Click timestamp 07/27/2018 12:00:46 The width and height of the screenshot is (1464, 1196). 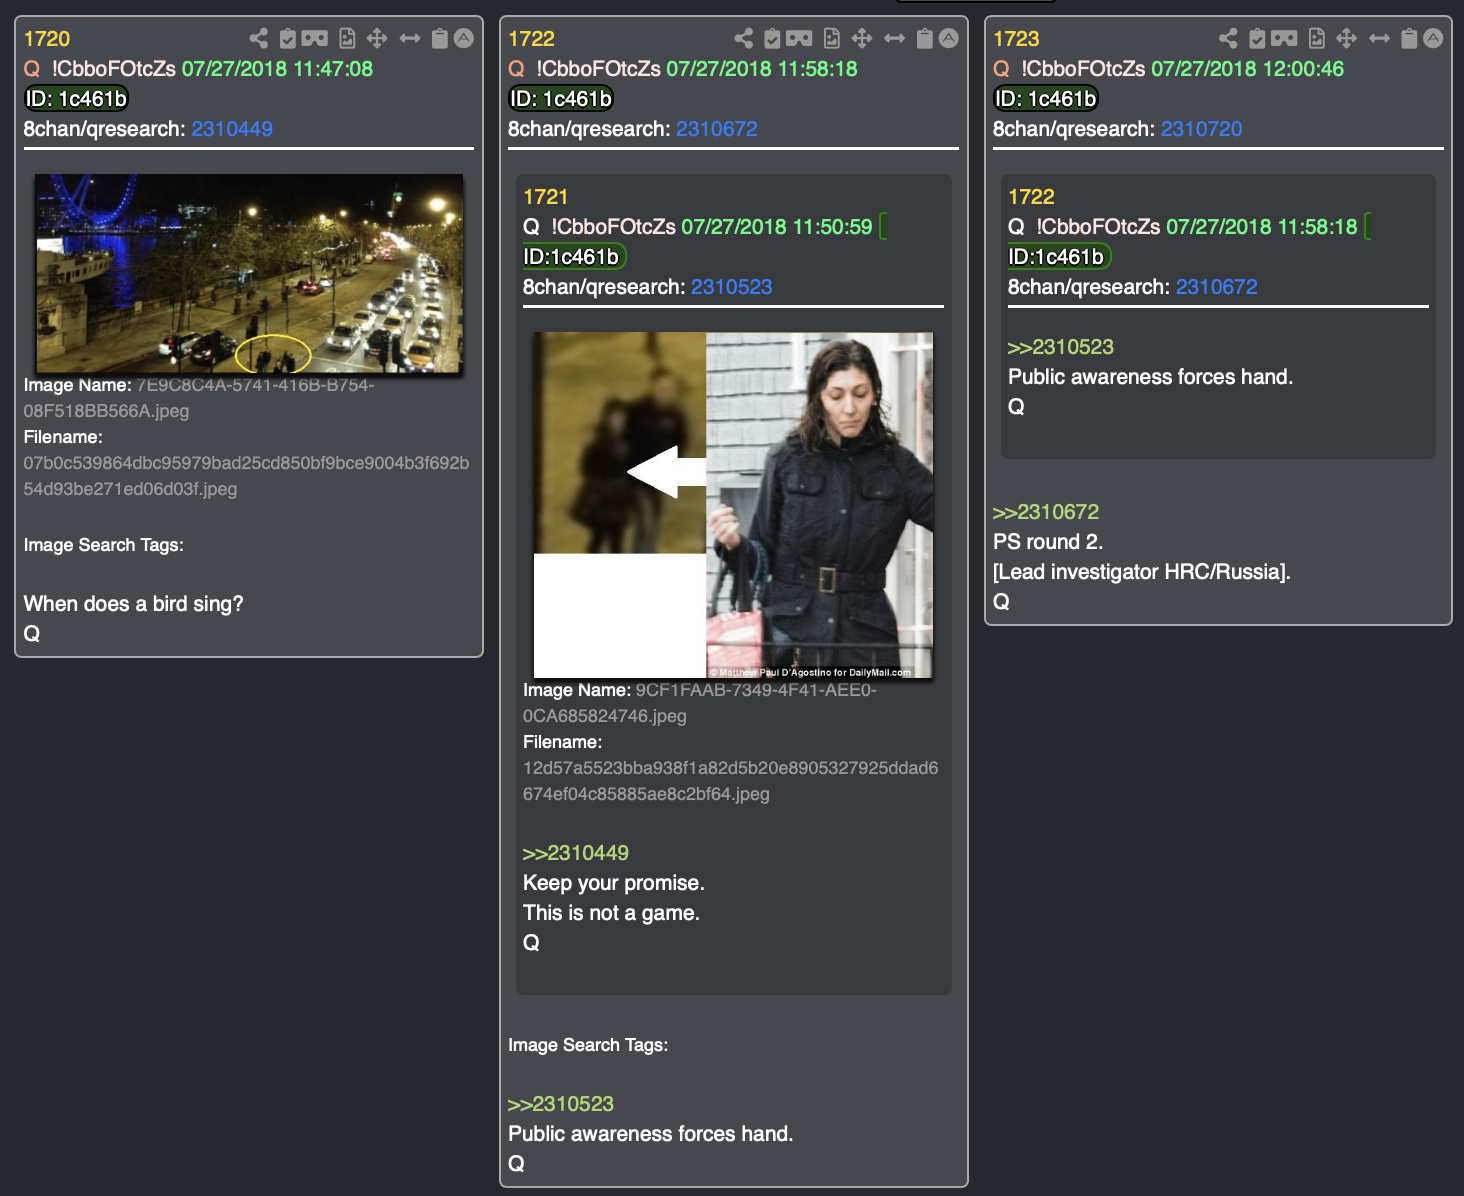1247,69
